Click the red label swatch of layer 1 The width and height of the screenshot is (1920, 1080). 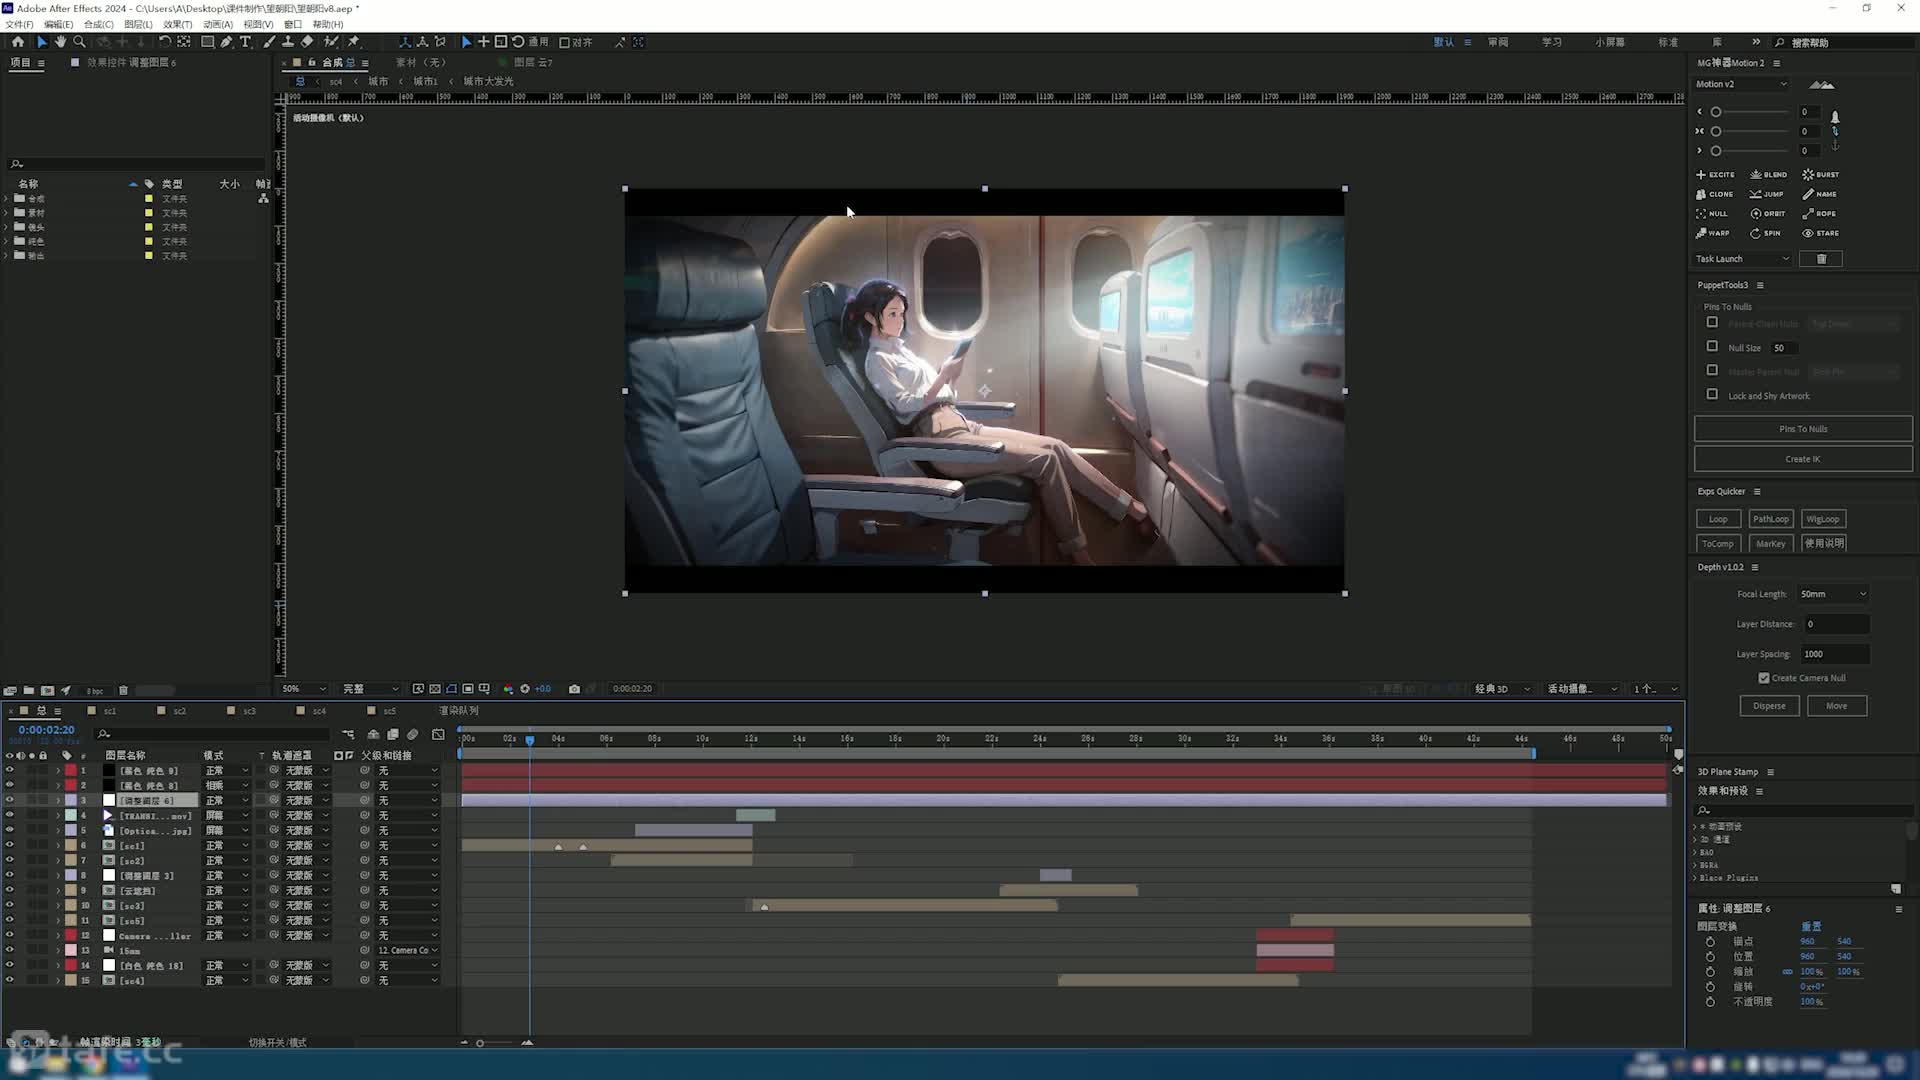tap(71, 770)
